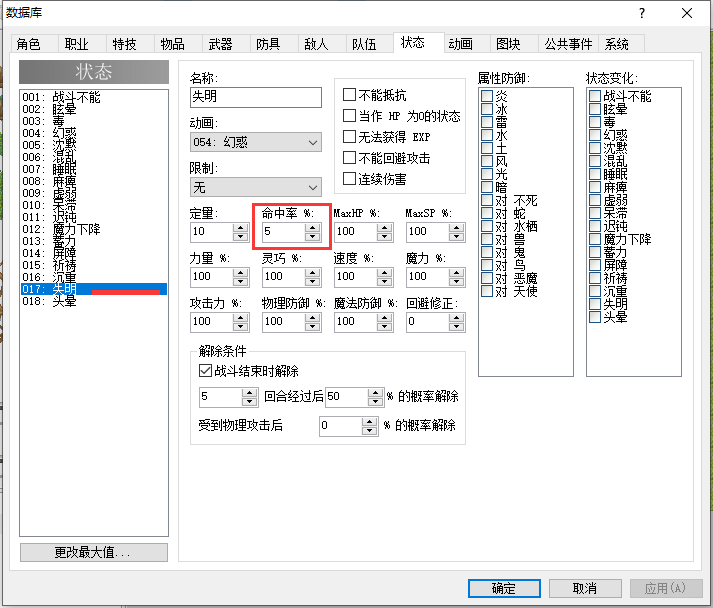Decrease the 魔力 % spinner value

(456, 281)
